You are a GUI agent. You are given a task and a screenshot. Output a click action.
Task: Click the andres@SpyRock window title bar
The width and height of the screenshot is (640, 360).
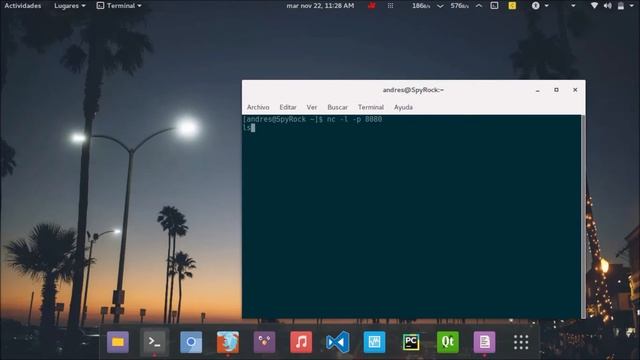click(x=413, y=90)
